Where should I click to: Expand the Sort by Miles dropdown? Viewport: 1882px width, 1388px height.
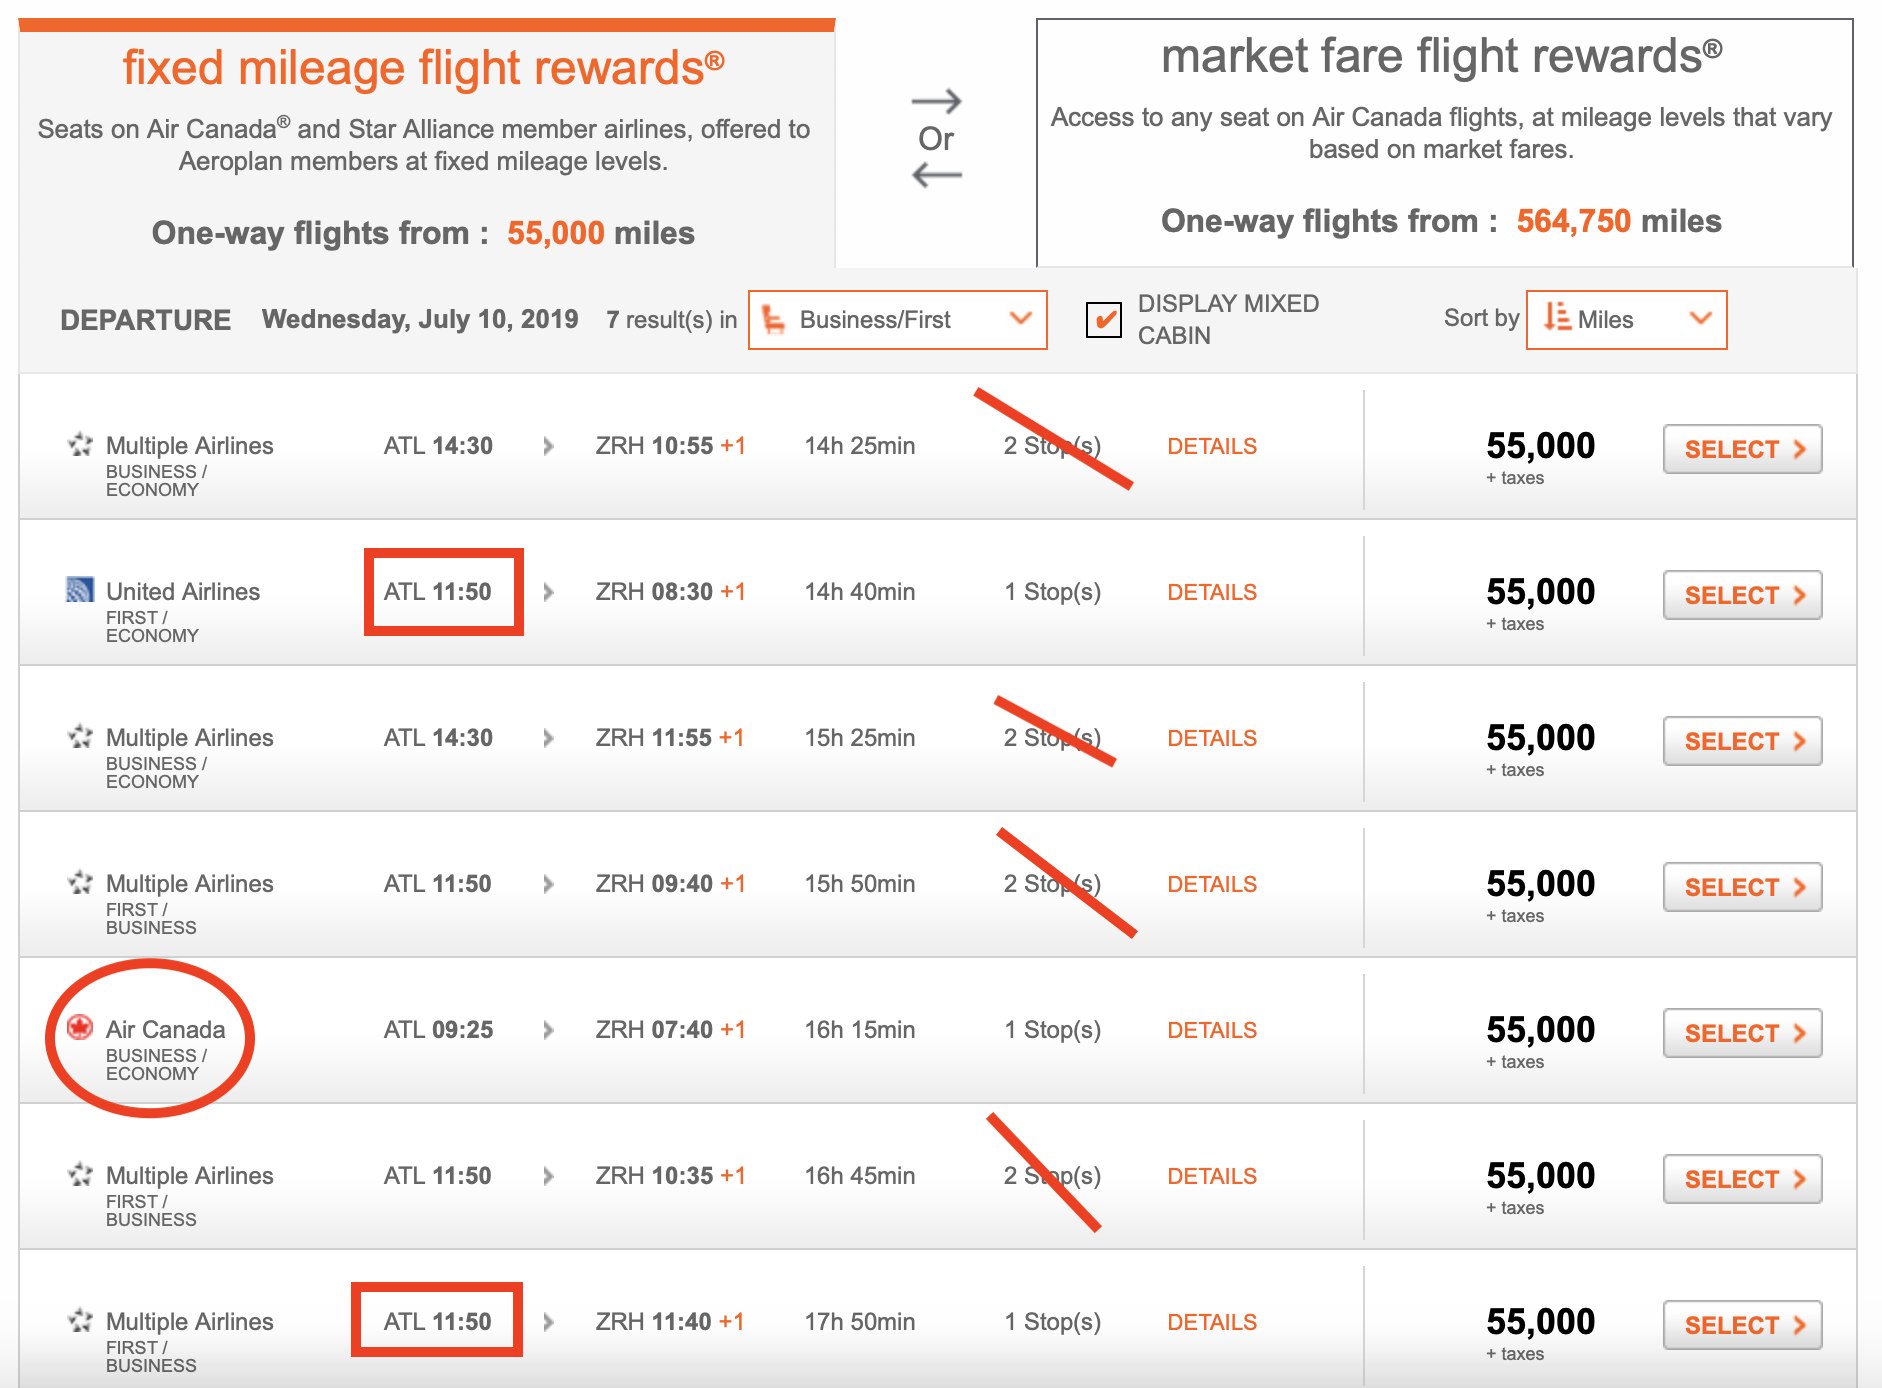(1626, 320)
